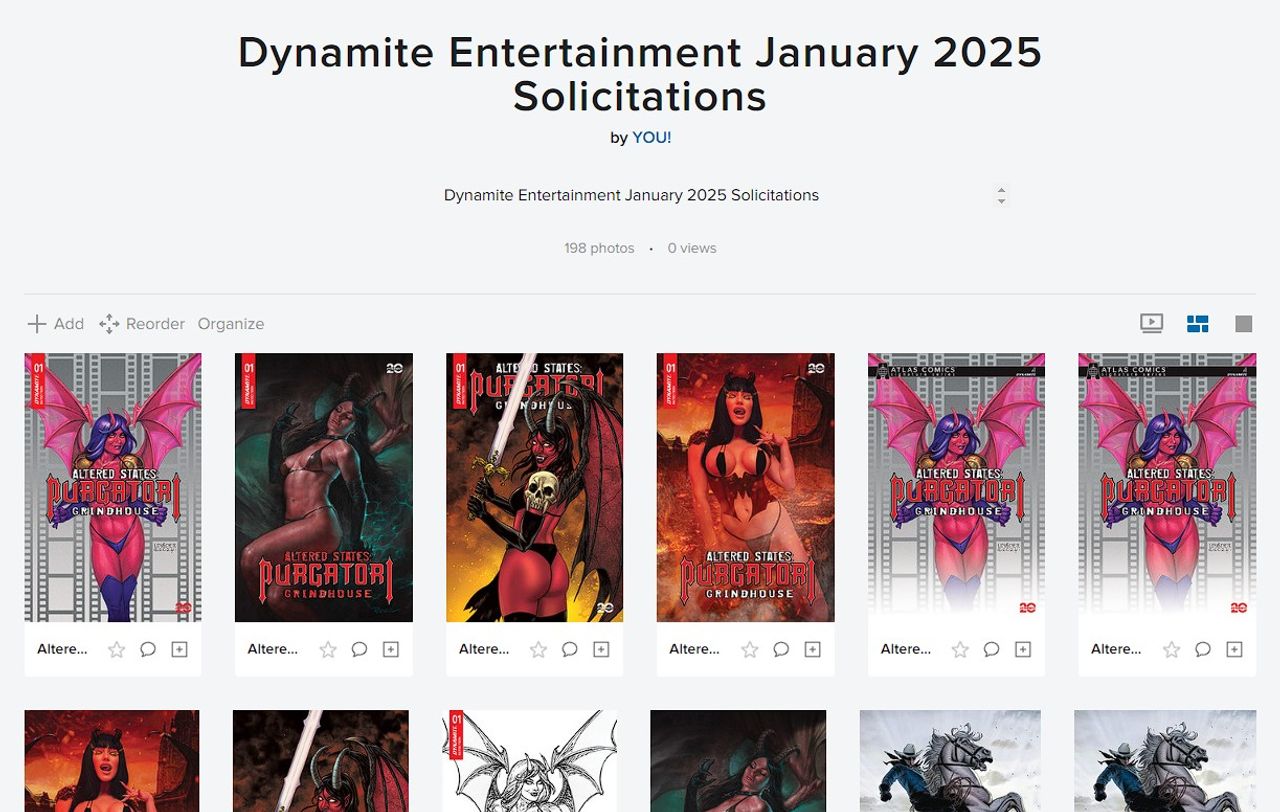
Task: Open comments on the third cover
Action: coord(570,649)
